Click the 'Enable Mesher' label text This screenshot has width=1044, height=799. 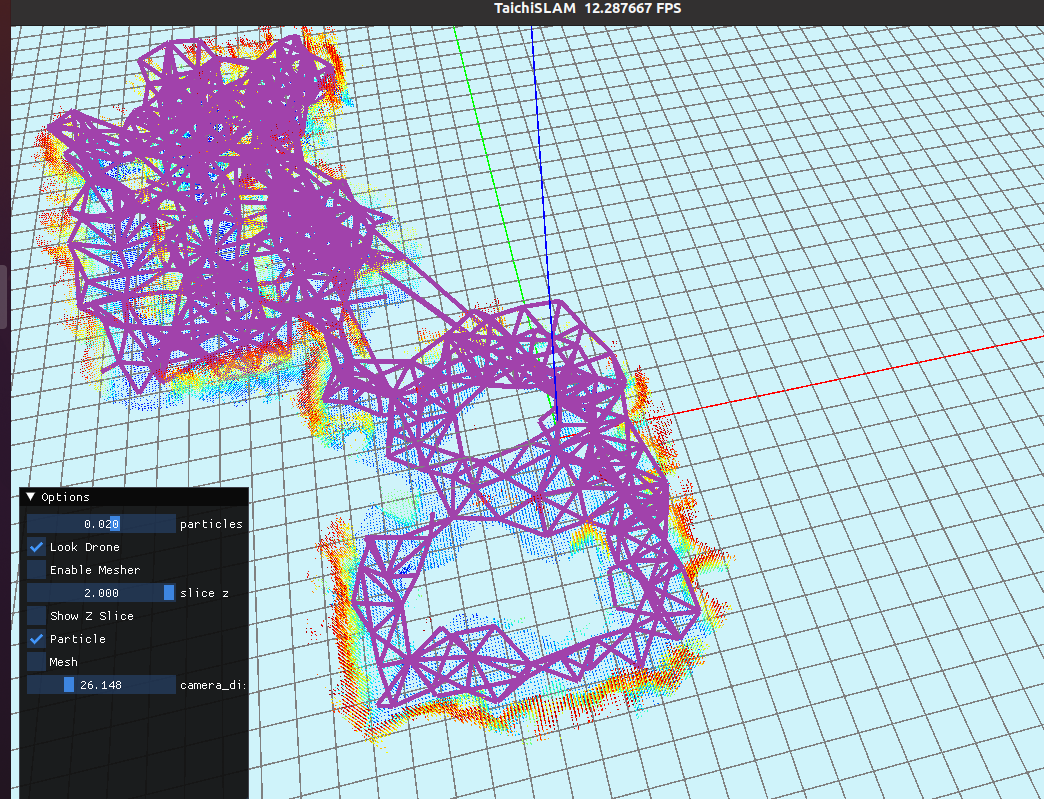tap(95, 570)
